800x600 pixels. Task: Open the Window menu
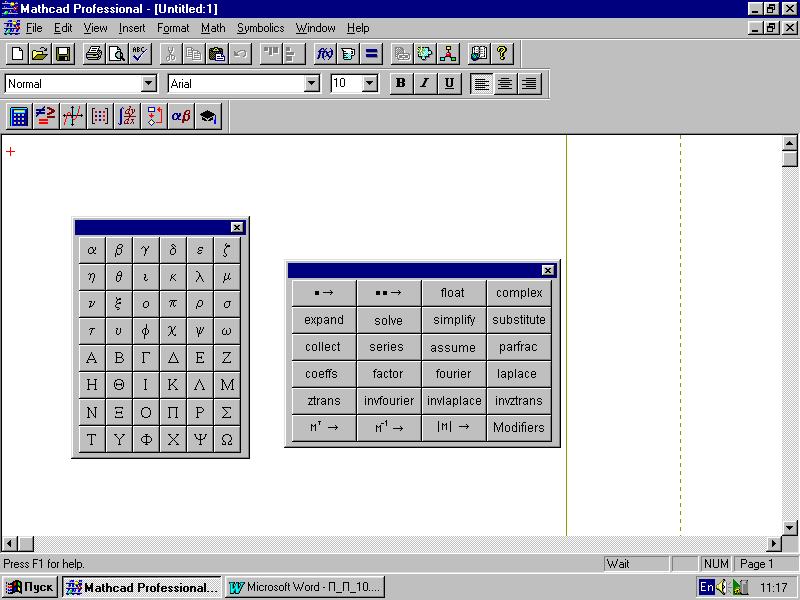point(315,28)
